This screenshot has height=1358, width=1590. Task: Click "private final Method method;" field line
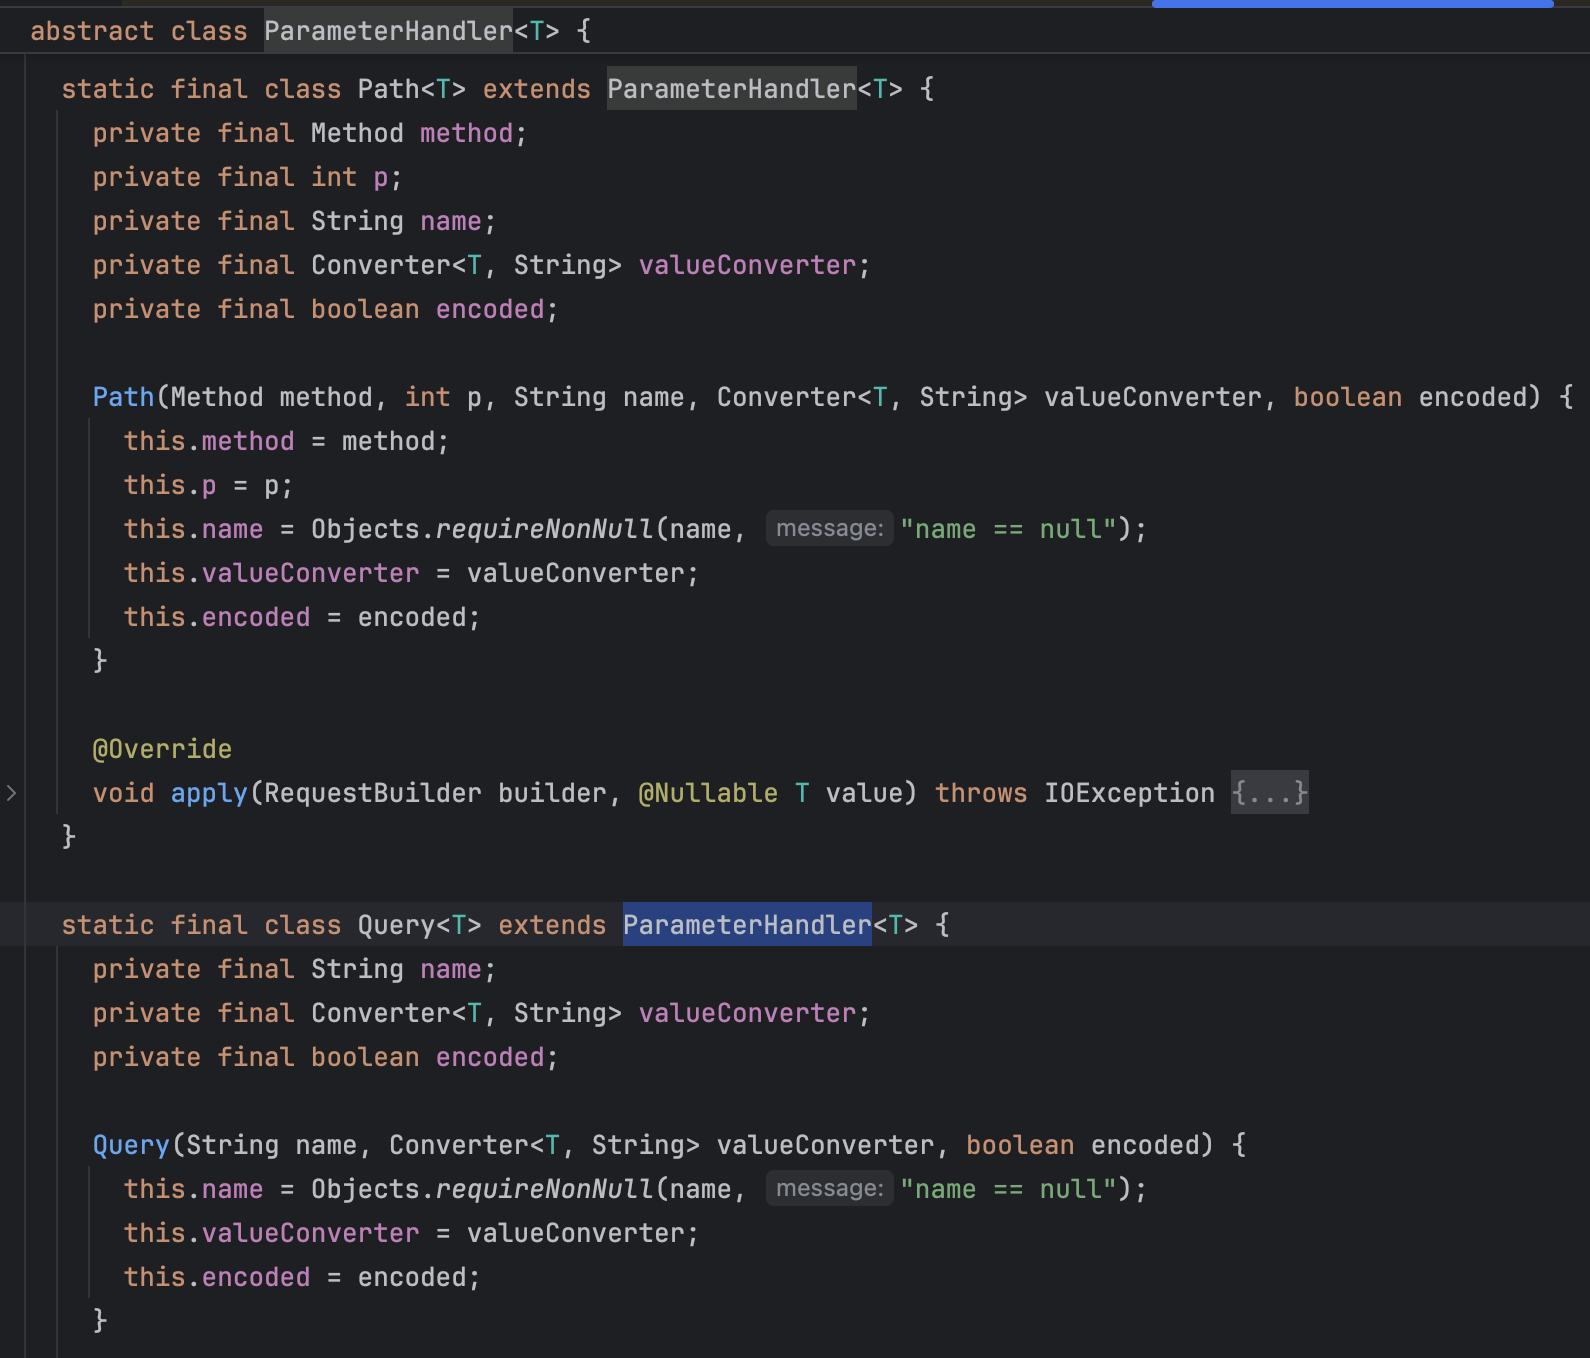(x=310, y=133)
